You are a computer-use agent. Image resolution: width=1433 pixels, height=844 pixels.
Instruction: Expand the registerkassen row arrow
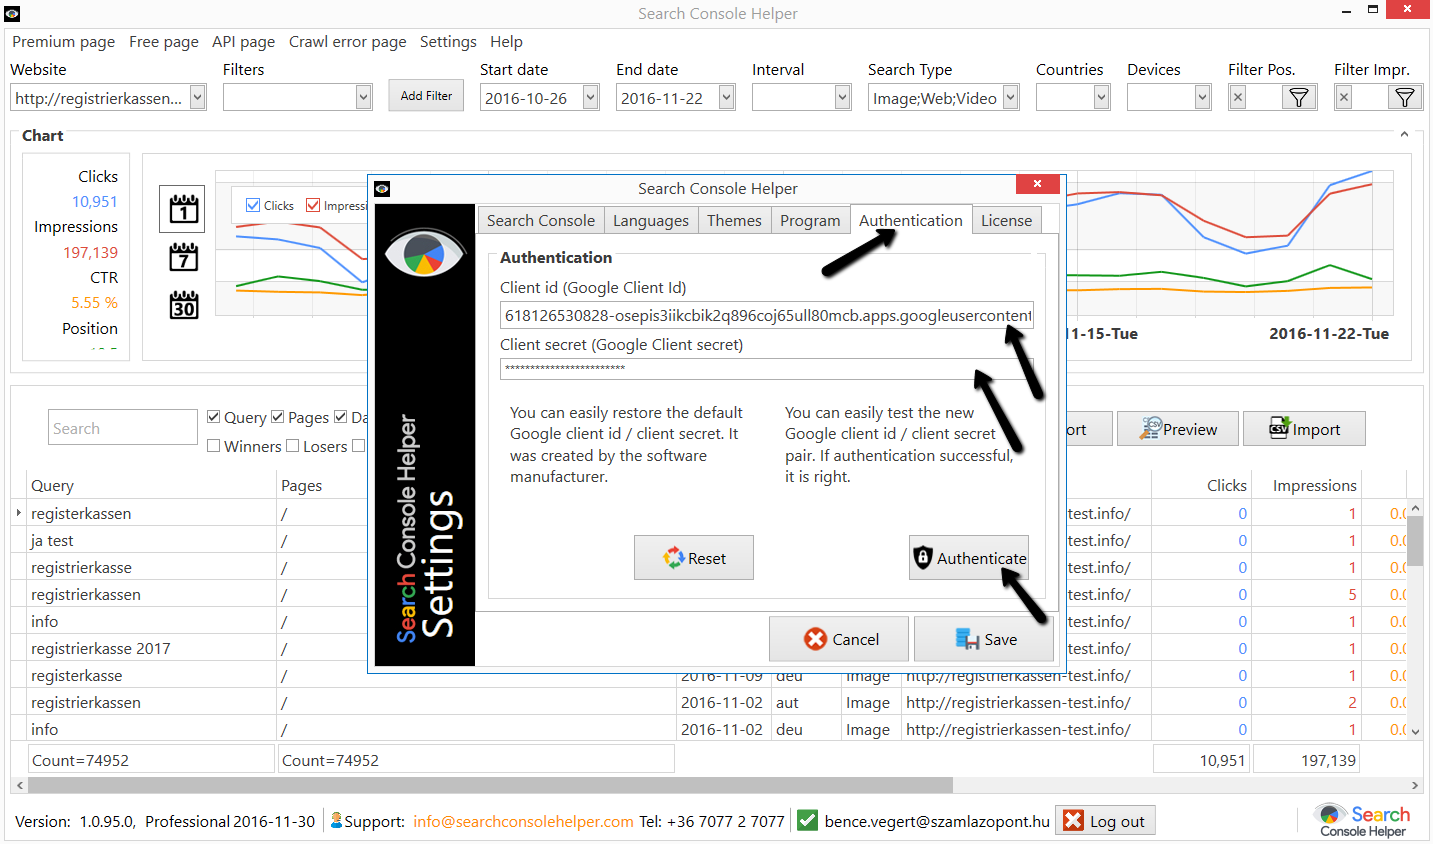19,512
